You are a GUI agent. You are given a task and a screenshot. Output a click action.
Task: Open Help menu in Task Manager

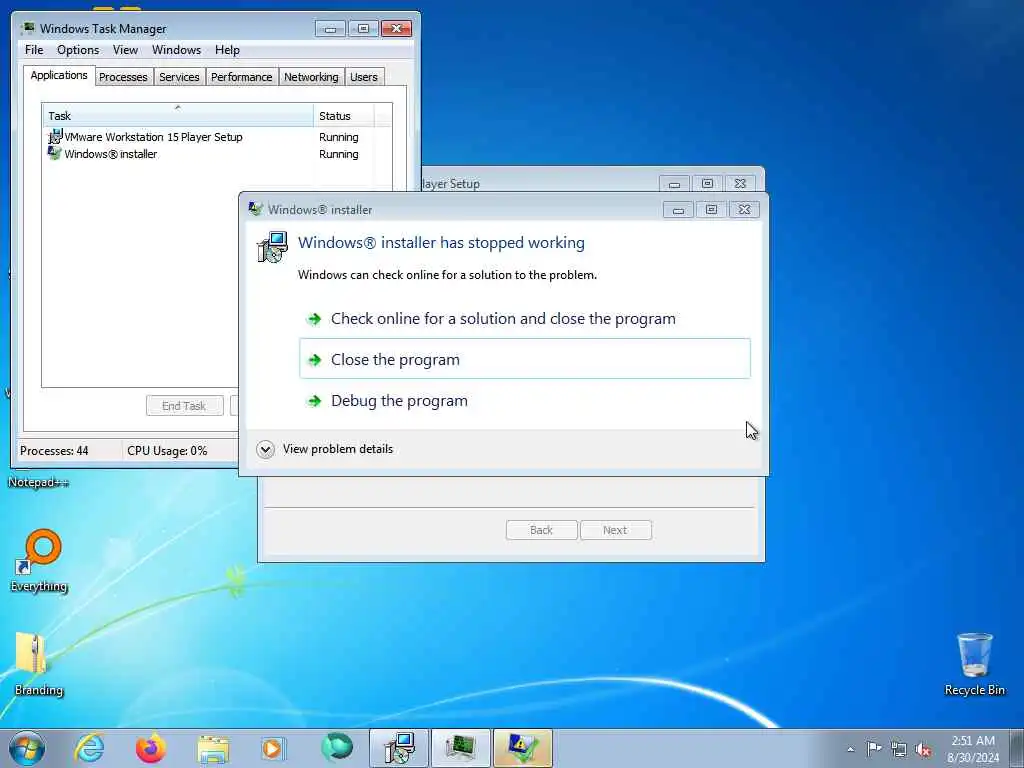click(x=227, y=50)
